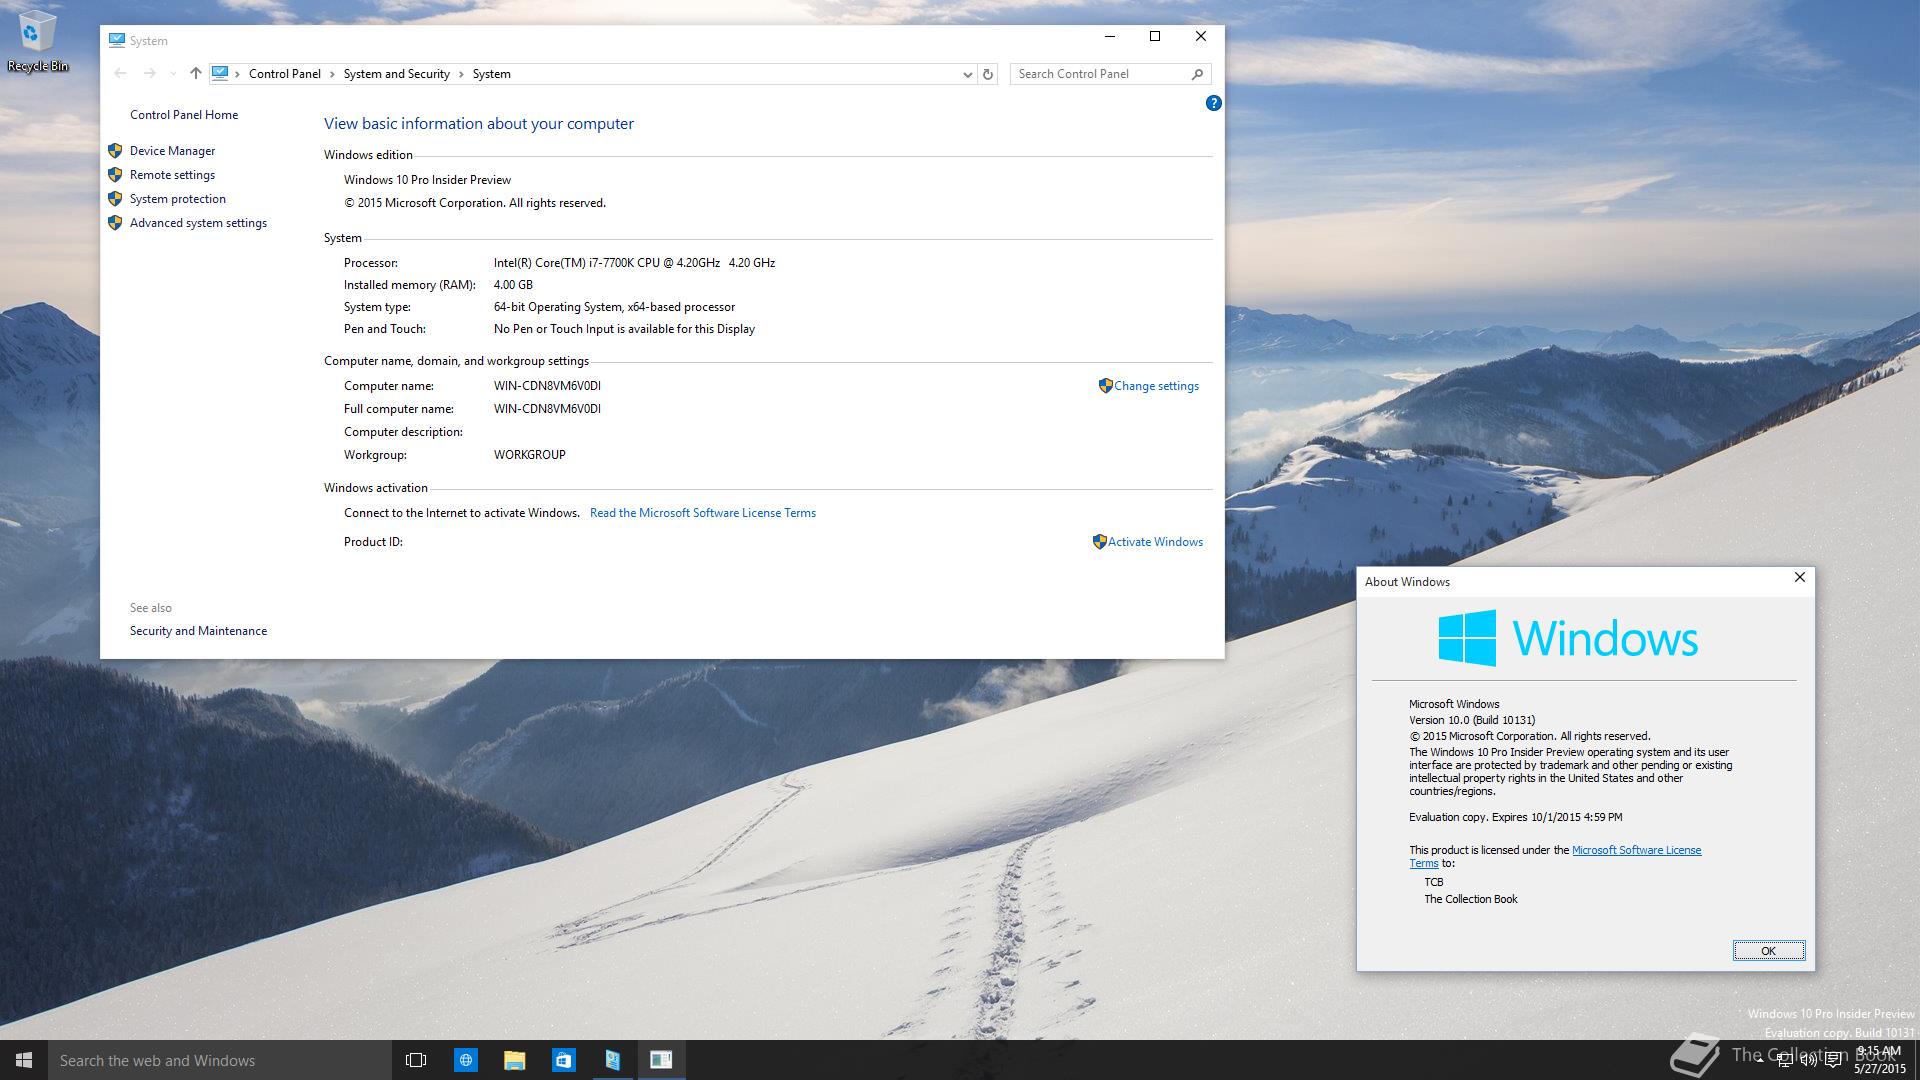The height and width of the screenshot is (1080, 1920).
Task: Open the address bar history dropdown
Action: 967,74
